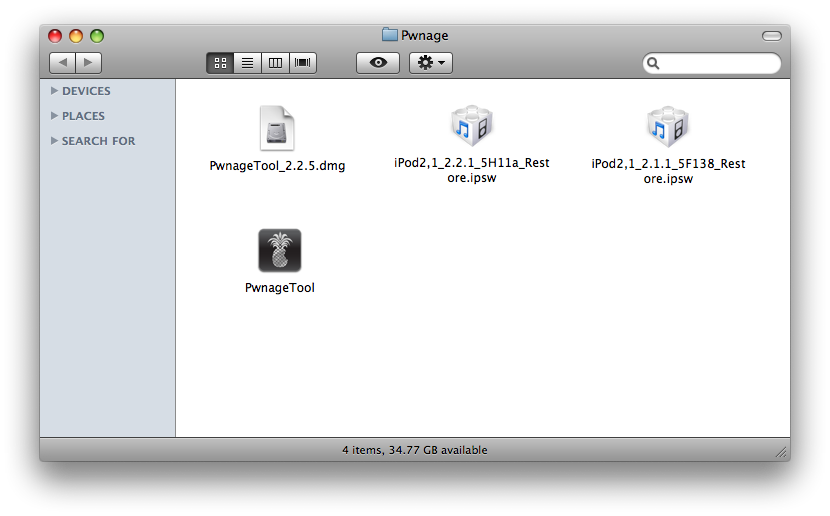Switch to Cover Flow view
This screenshot has height=516, width=830.
click(302, 63)
